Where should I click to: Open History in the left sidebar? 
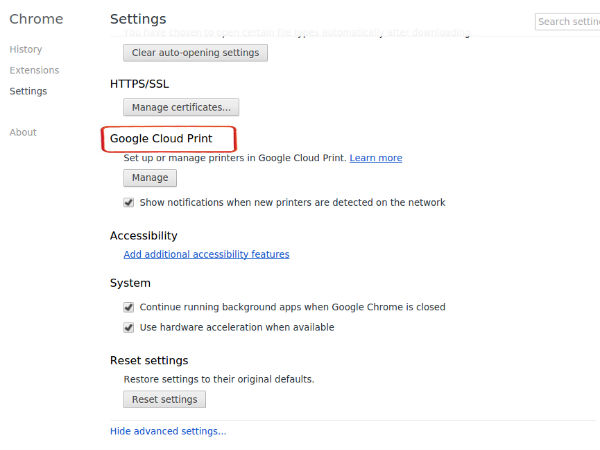(x=25, y=49)
